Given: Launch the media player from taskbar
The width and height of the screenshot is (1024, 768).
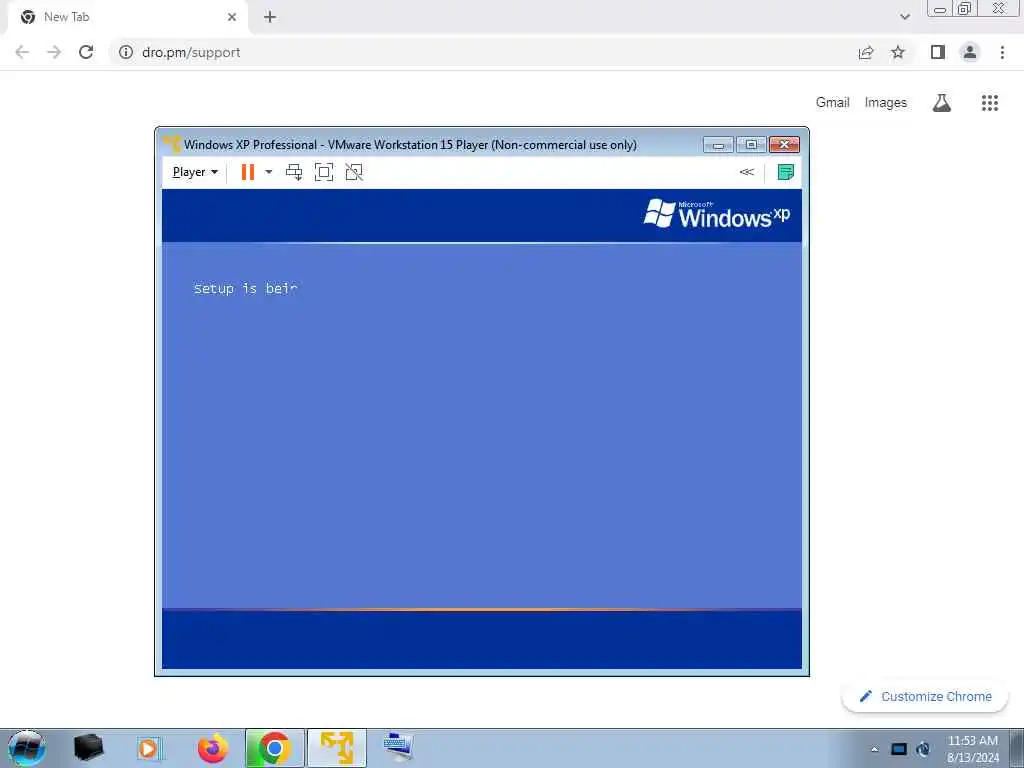Looking at the screenshot, I should tap(150, 748).
